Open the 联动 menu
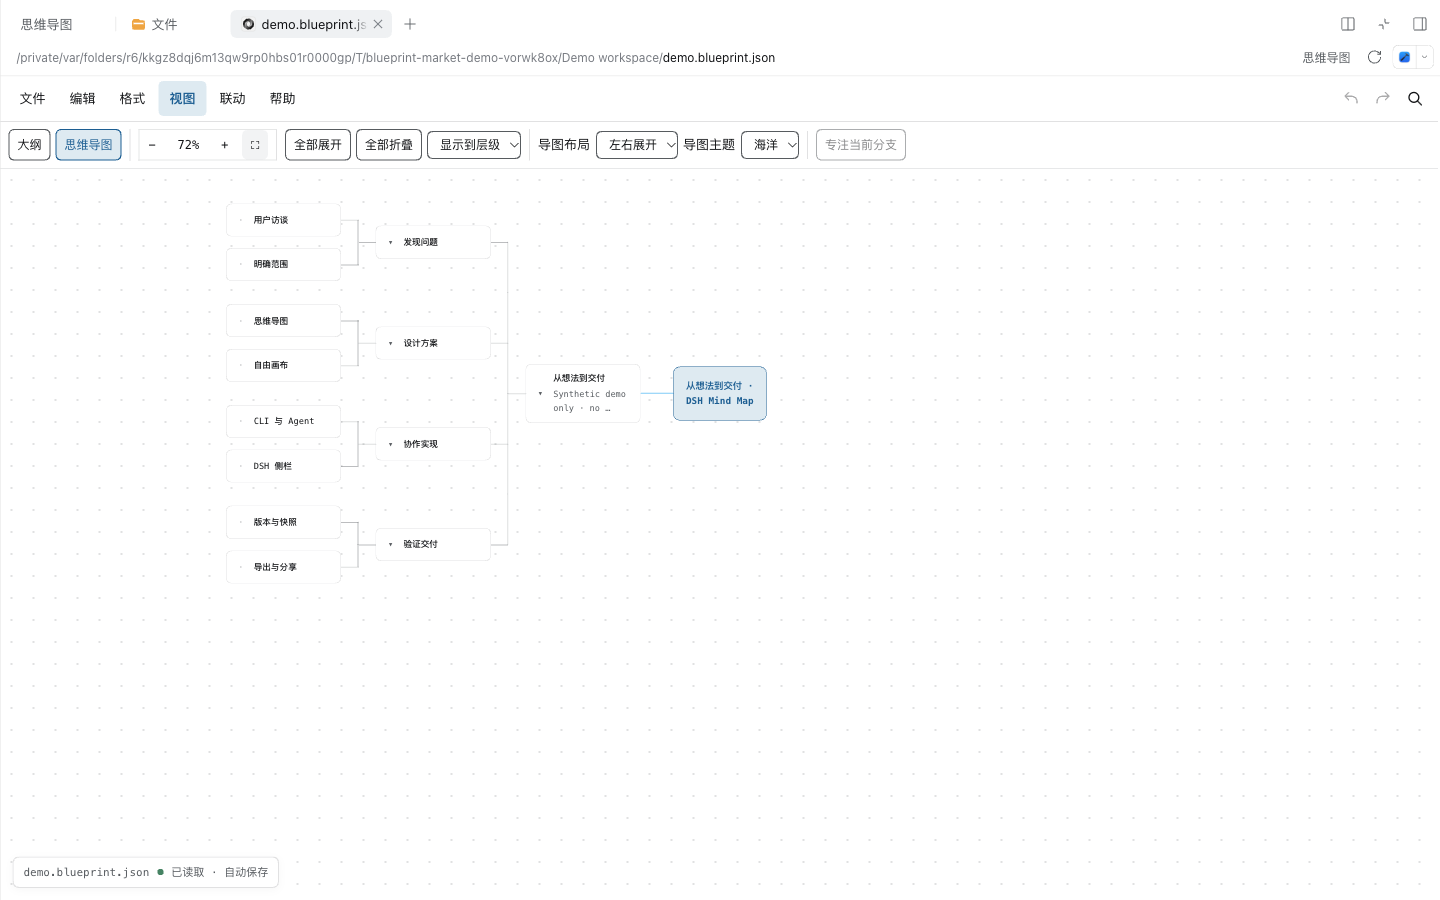This screenshot has height=900, width=1440. click(x=233, y=98)
